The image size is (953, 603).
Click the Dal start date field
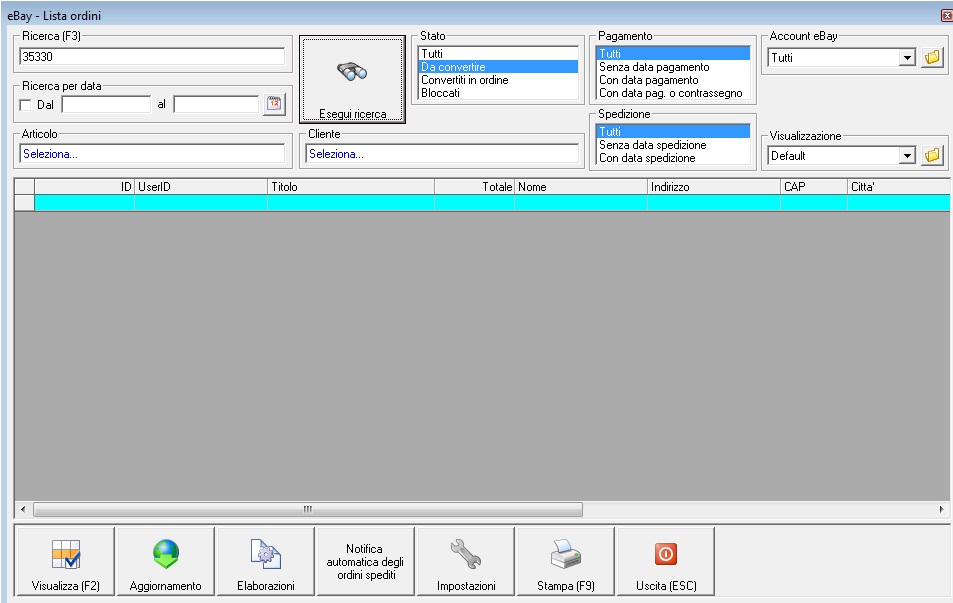106,105
